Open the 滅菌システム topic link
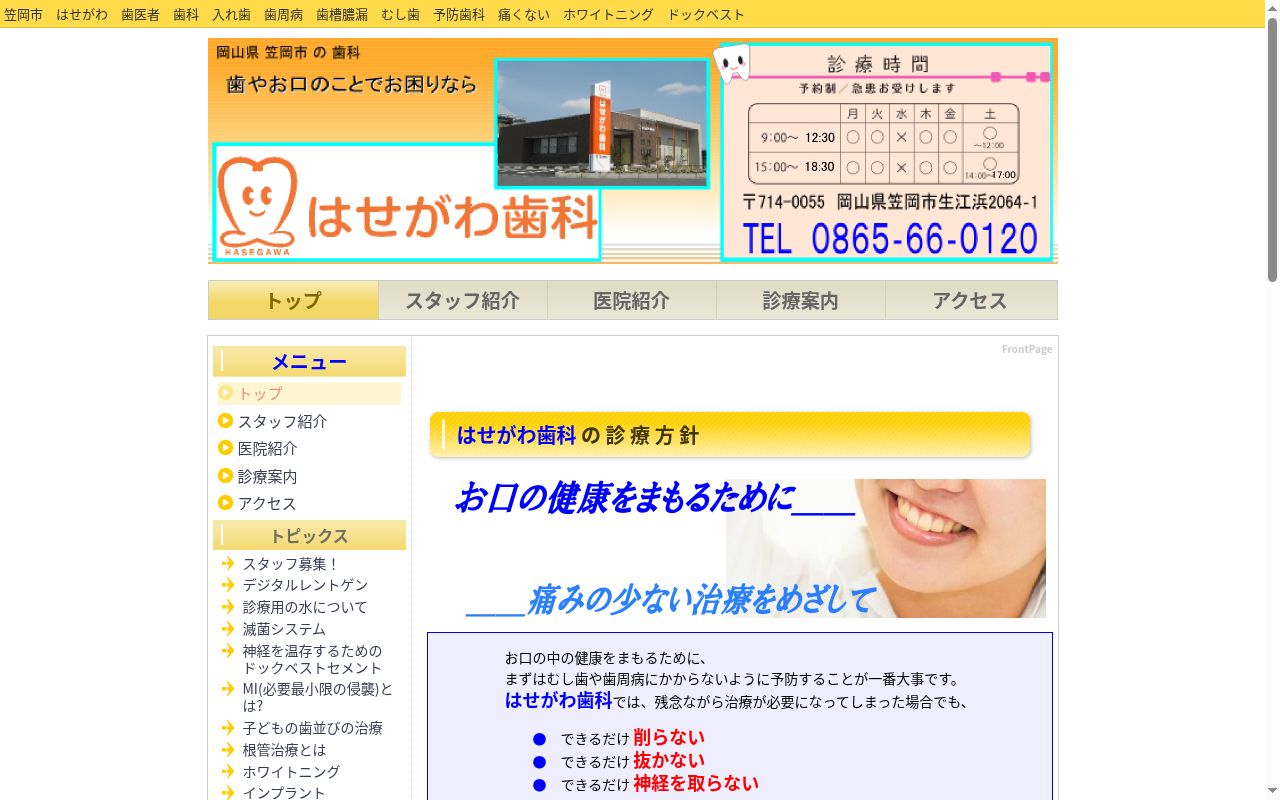 click(284, 629)
